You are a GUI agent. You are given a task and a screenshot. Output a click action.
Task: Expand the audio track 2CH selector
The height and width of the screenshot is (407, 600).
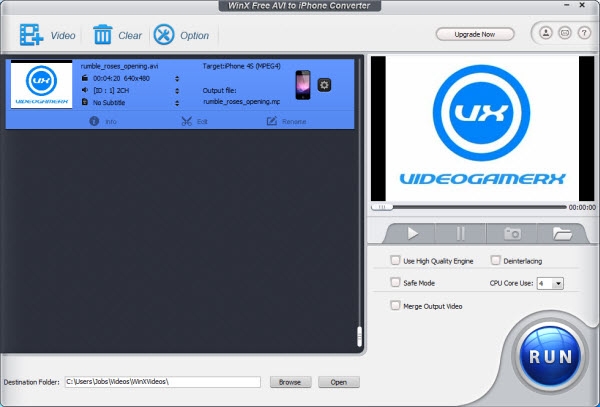(177, 89)
